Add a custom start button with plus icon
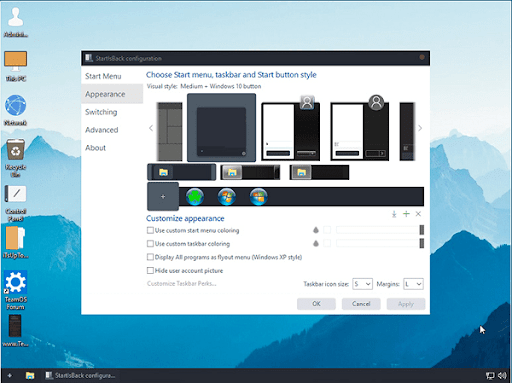 tap(406, 214)
